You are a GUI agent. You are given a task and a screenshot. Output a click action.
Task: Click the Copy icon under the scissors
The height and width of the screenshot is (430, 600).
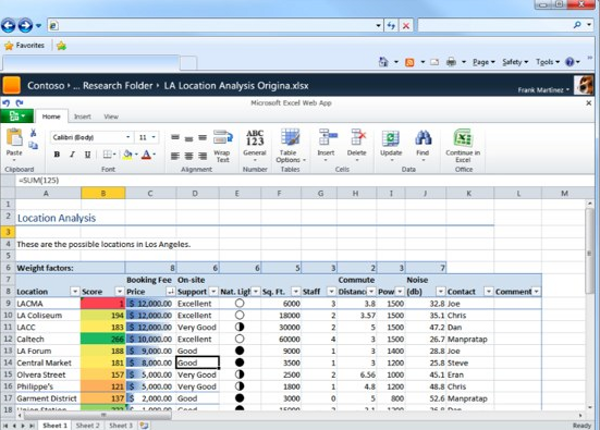pyautogui.click(x=33, y=145)
